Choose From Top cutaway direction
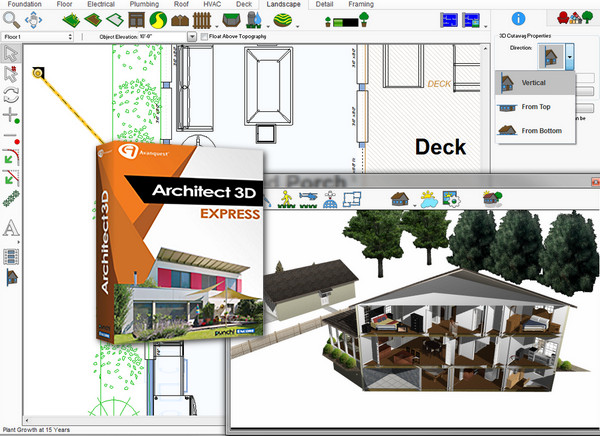Screen dimensions: 600x436 click(538, 105)
